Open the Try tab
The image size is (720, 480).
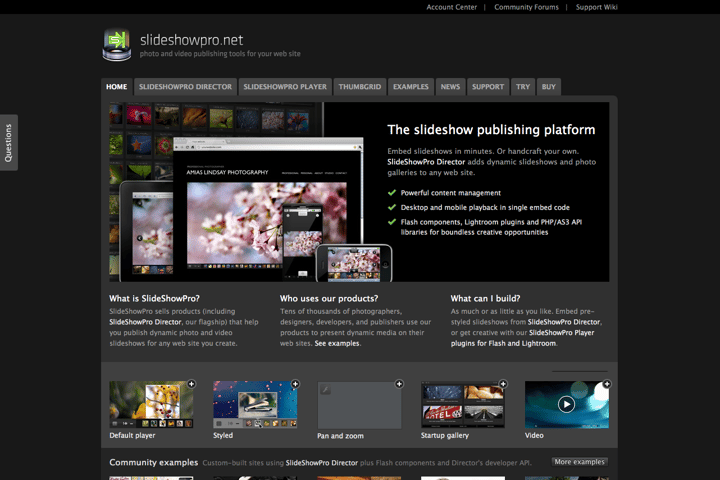pos(523,87)
